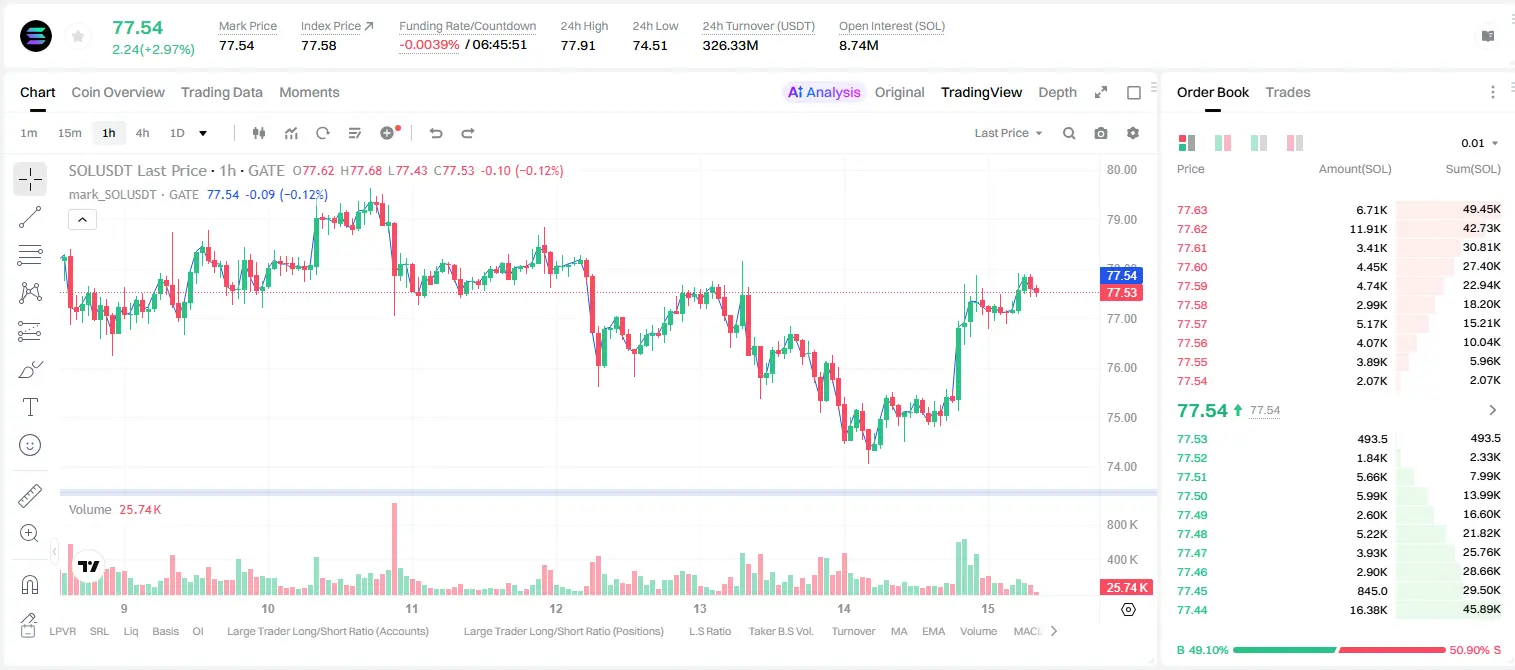This screenshot has height=670, width=1515.
Task: Add SOL to favorites star
Action: [x=78, y=36]
